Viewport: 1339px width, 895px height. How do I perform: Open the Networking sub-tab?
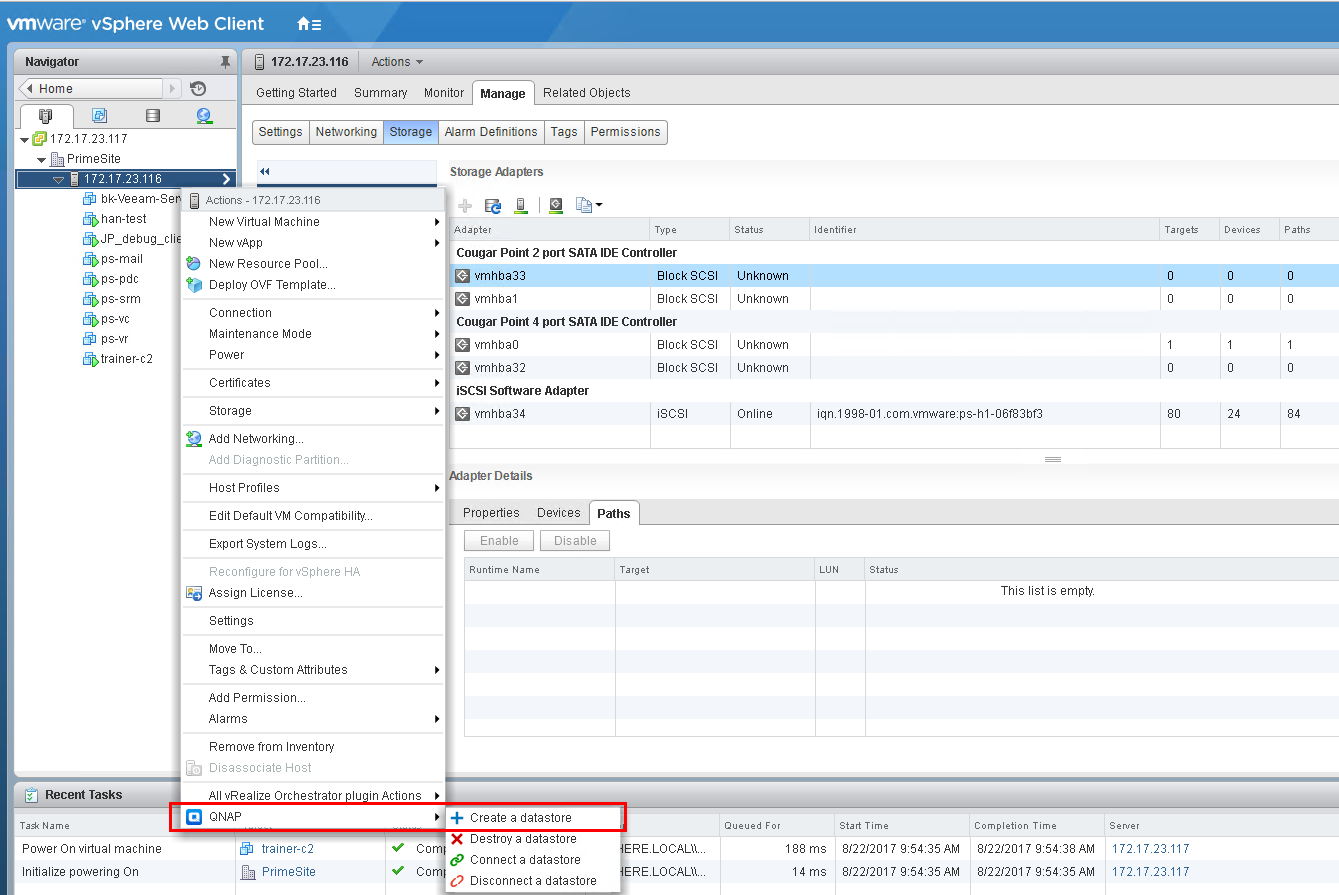pyautogui.click(x=346, y=132)
